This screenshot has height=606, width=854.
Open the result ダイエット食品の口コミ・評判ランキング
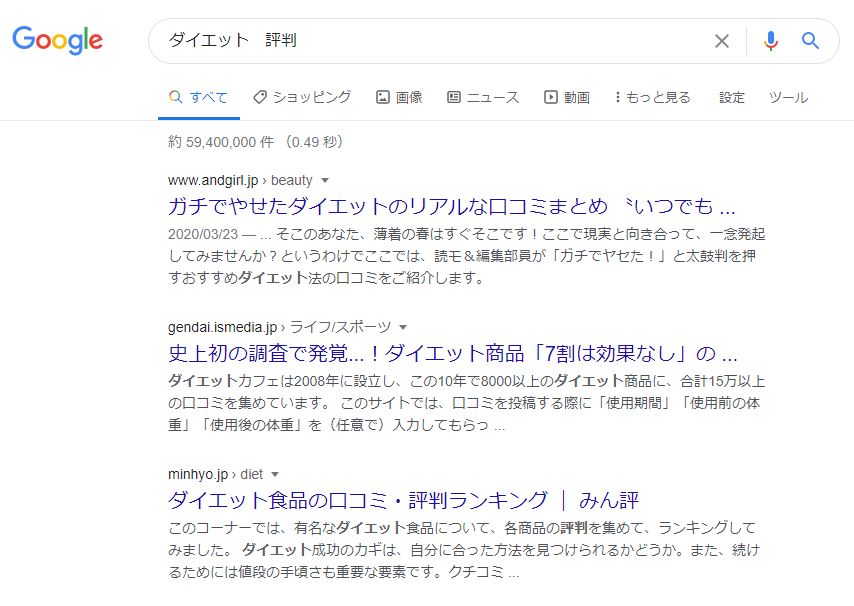(x=403, y=500)
